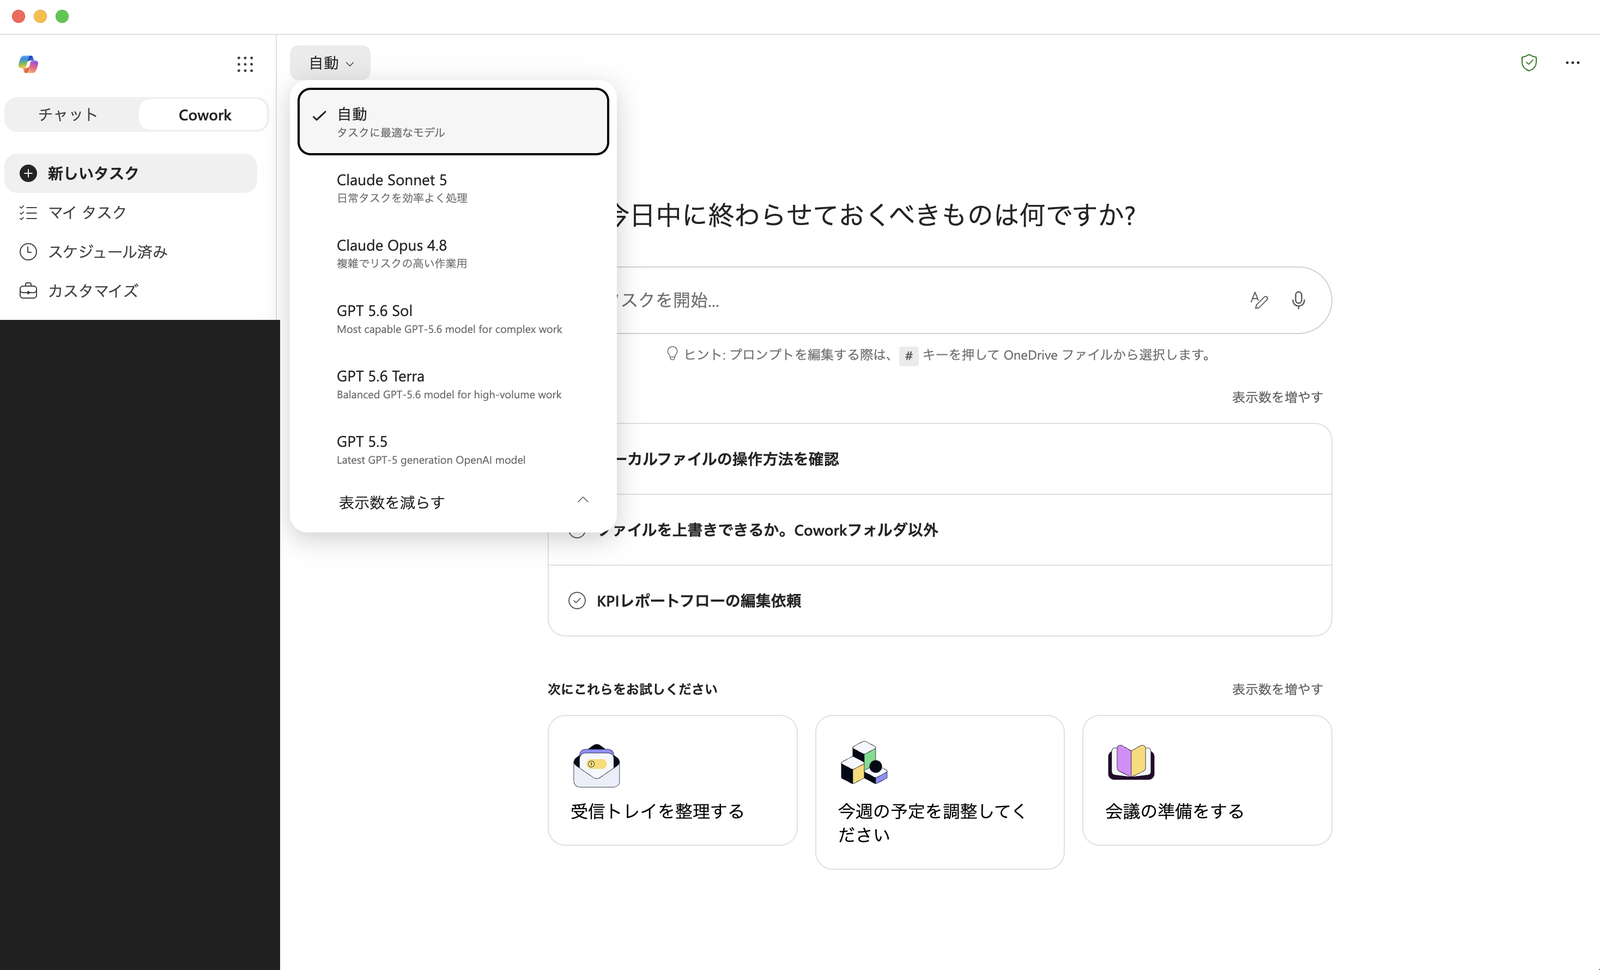Click the 新しいタスク button

(x=131, y=173)
